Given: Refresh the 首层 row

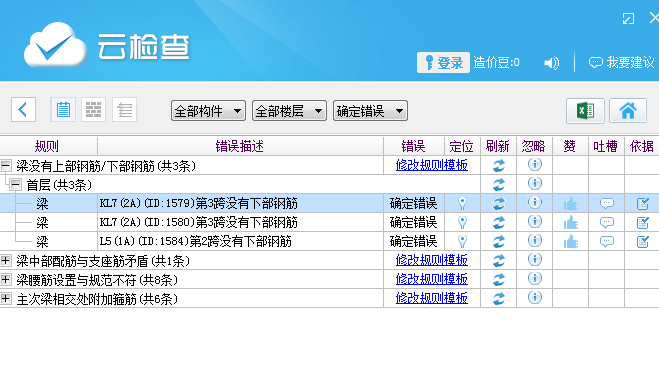Looking at the screenshot, I should (x=498, y=184).
